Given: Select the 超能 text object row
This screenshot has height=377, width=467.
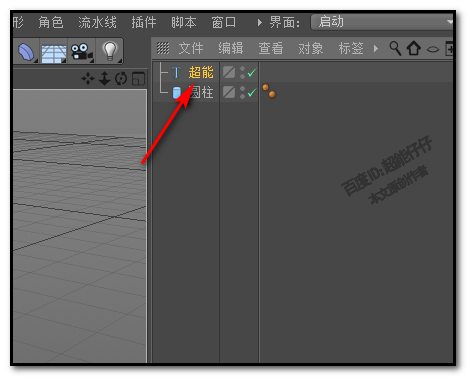Looking at the screenshot, I should pyautogui.click(x=201, y=72).
